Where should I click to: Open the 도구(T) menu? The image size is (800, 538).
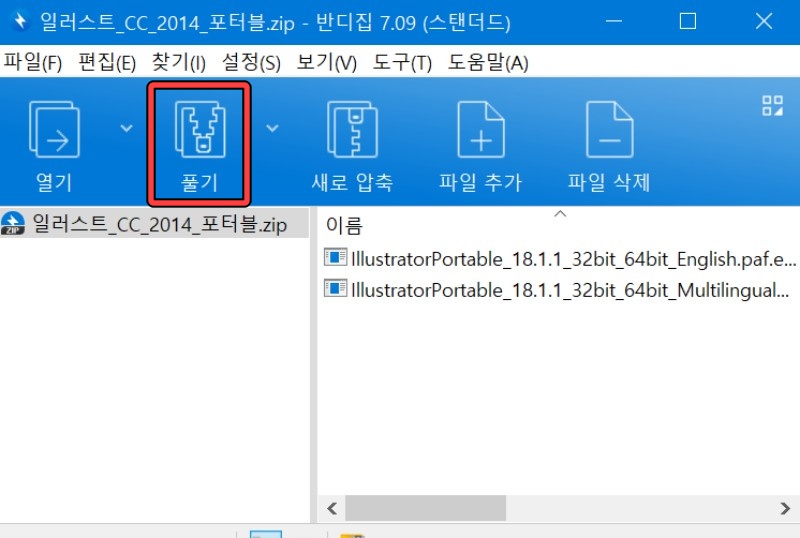402,62
